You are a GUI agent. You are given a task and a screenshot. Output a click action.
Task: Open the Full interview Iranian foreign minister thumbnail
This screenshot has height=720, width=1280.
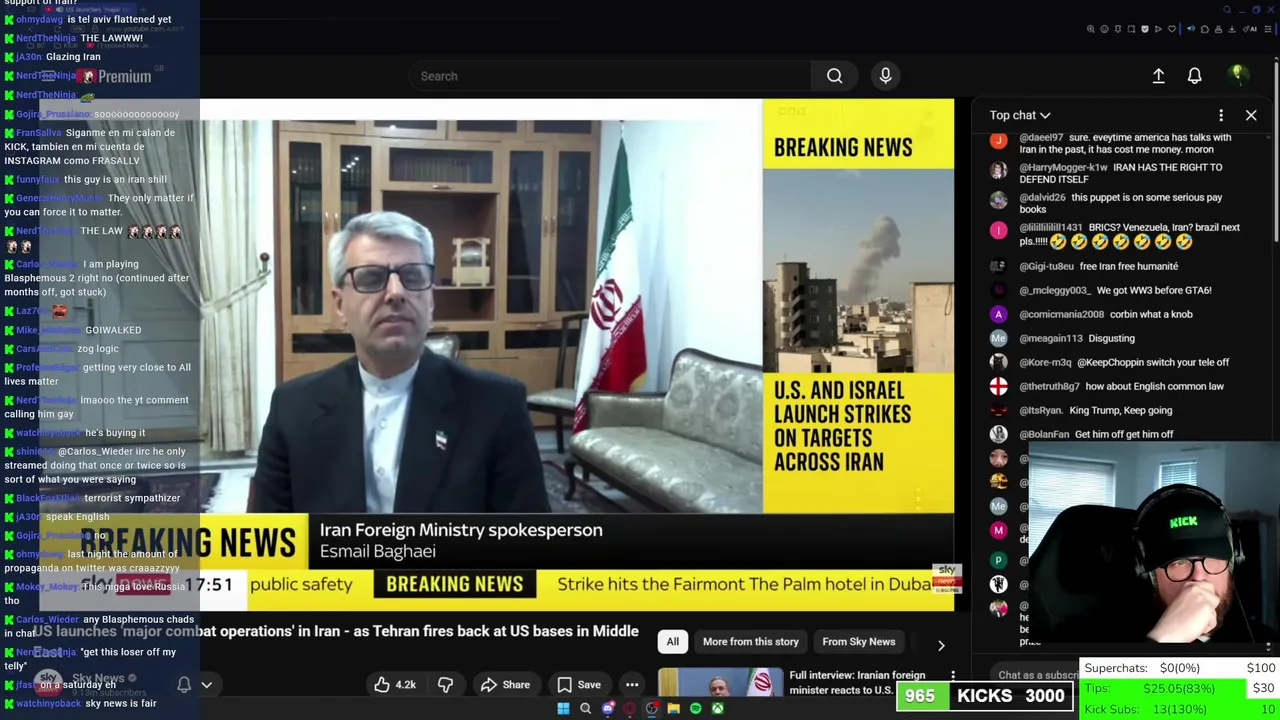coord(720,683)
